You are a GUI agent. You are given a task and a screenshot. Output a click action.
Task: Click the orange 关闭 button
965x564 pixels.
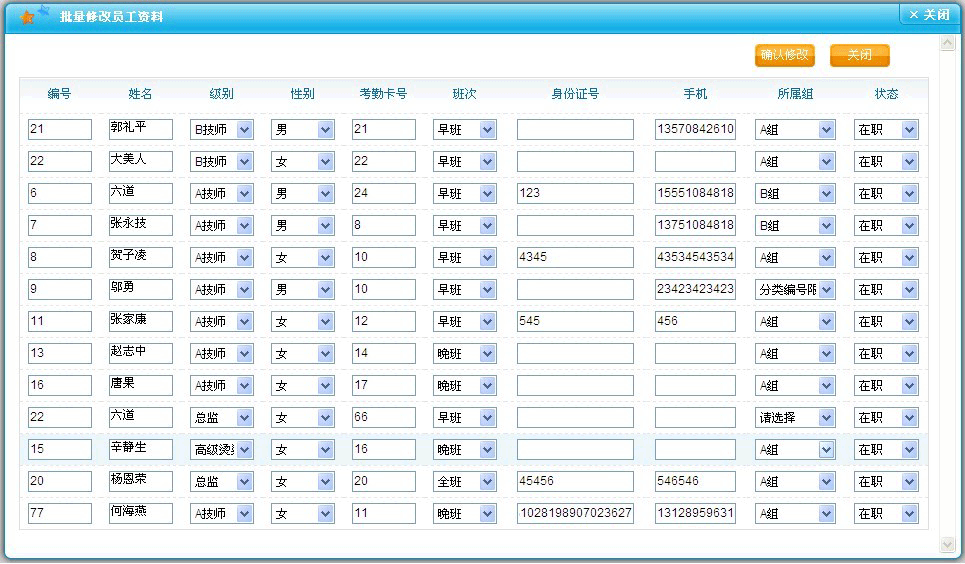point(859,55)
